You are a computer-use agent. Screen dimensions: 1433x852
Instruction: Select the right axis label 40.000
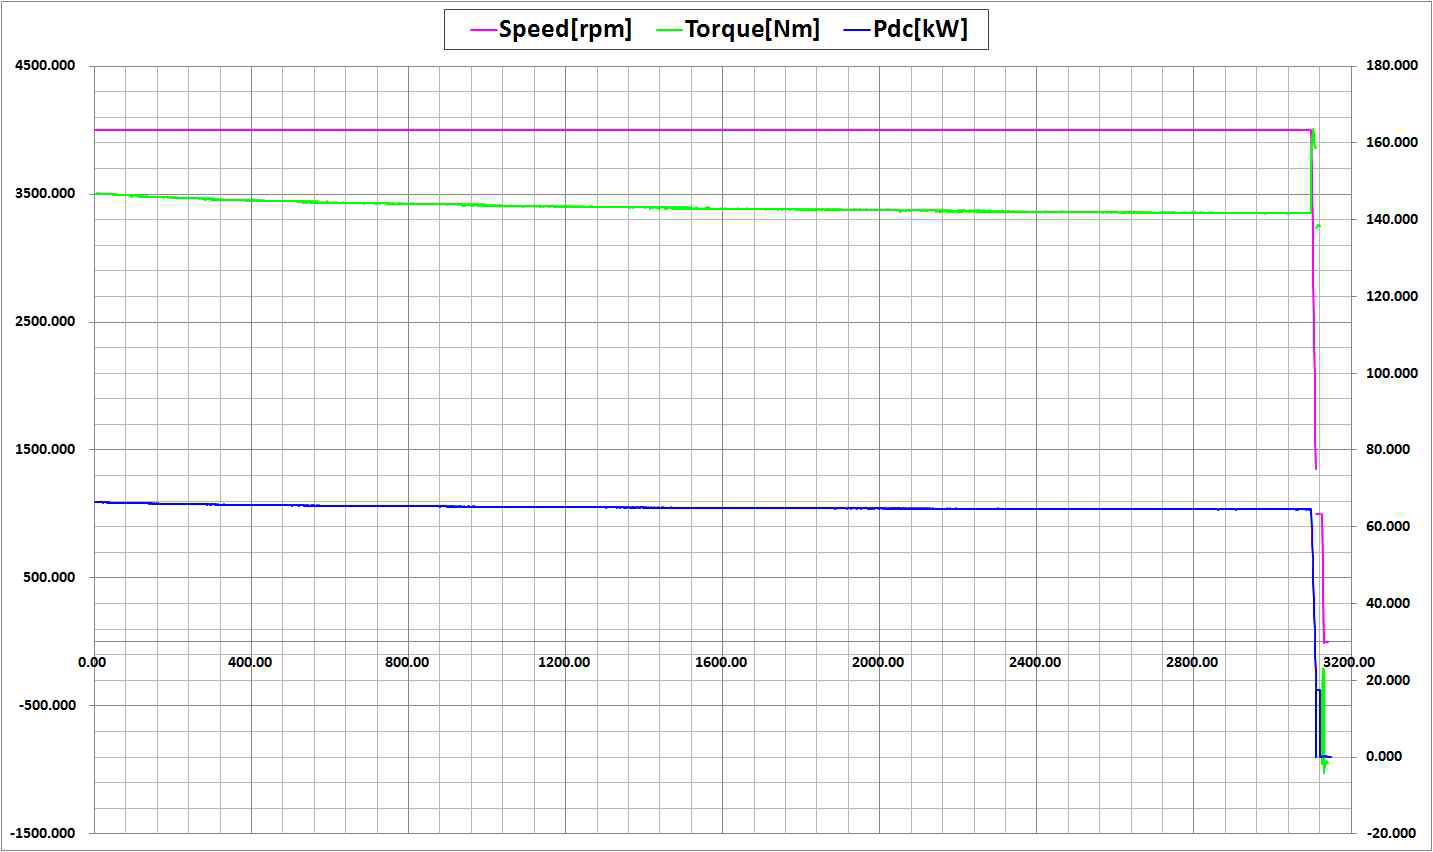coord(1388,604)
